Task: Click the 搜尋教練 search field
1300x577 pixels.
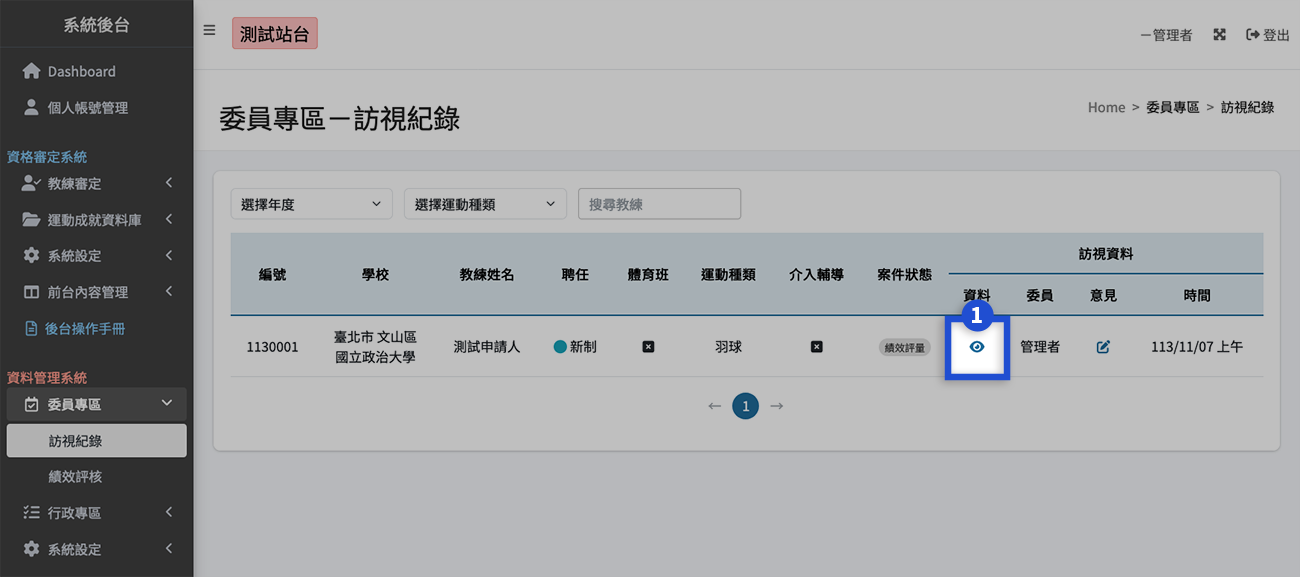Action: tap(659, 204)
